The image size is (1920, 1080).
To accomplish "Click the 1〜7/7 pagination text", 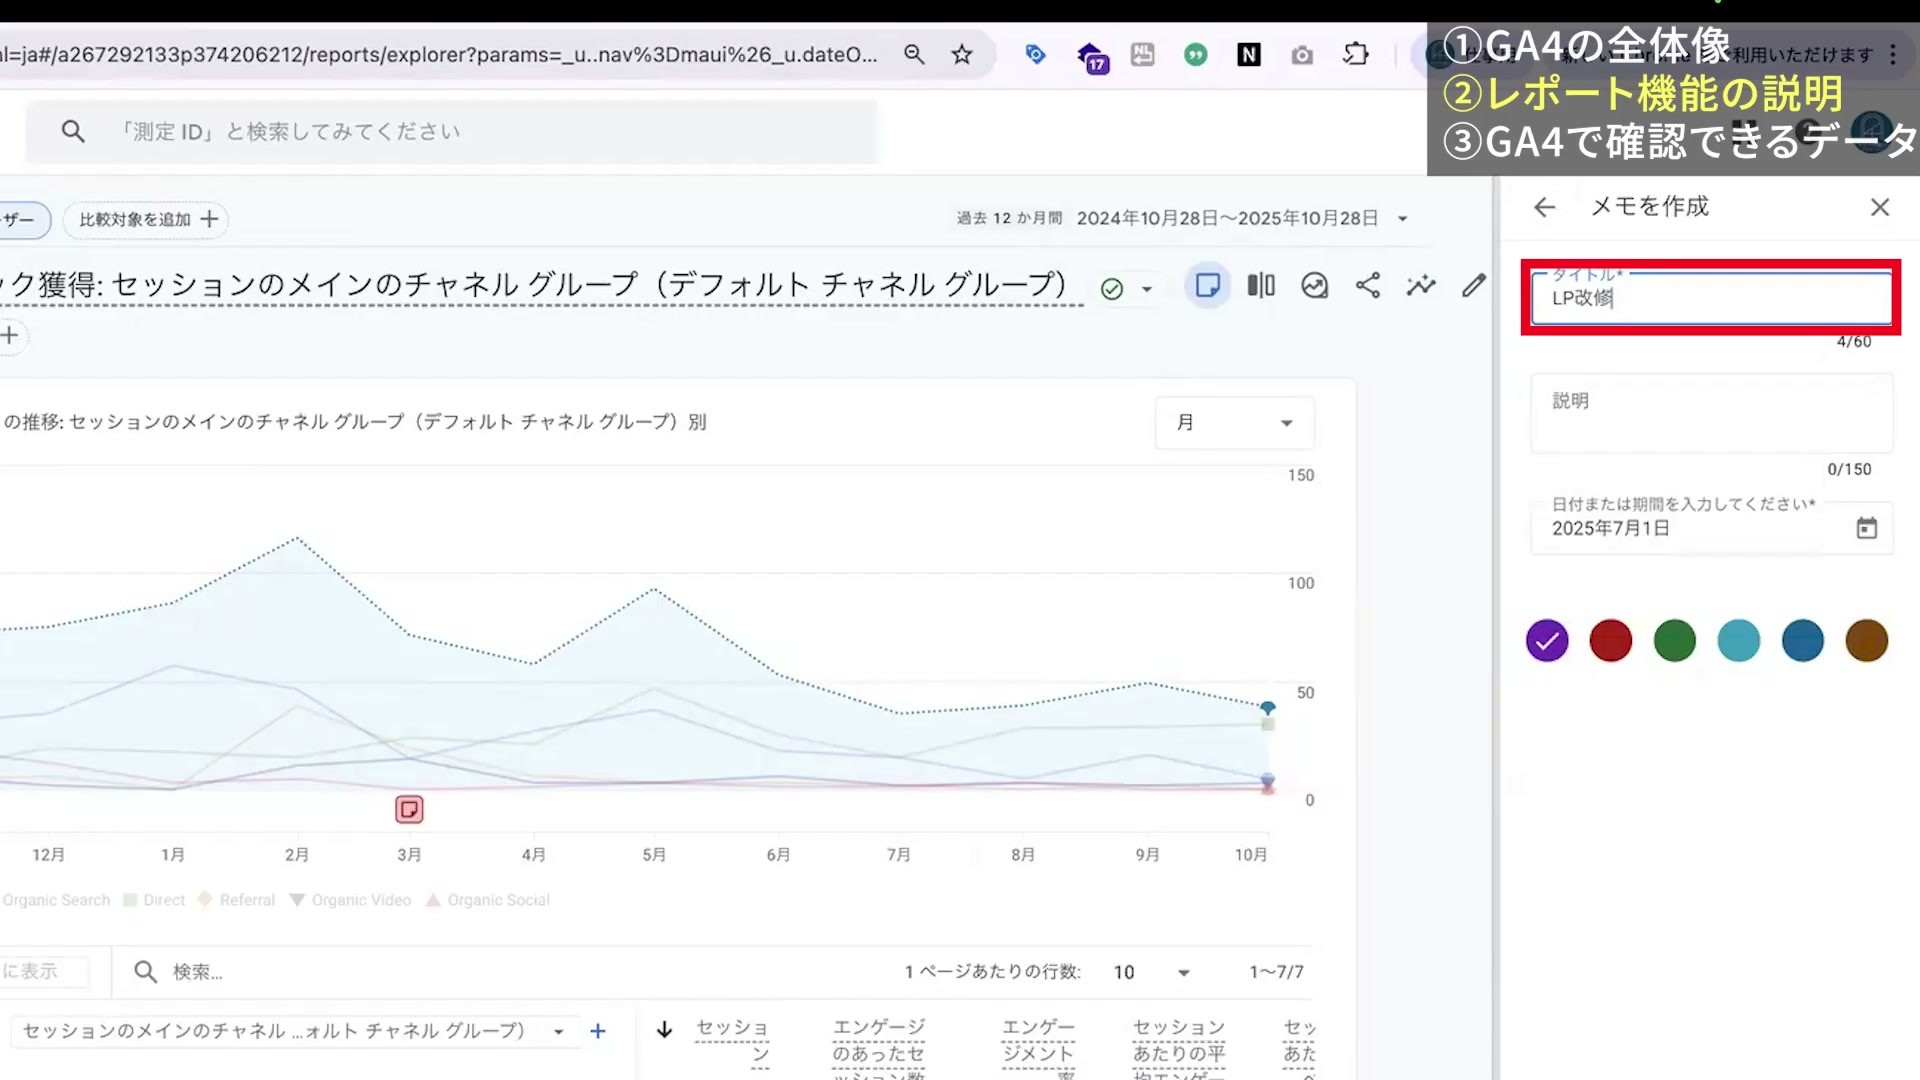I will click(x=1276, y=972).
